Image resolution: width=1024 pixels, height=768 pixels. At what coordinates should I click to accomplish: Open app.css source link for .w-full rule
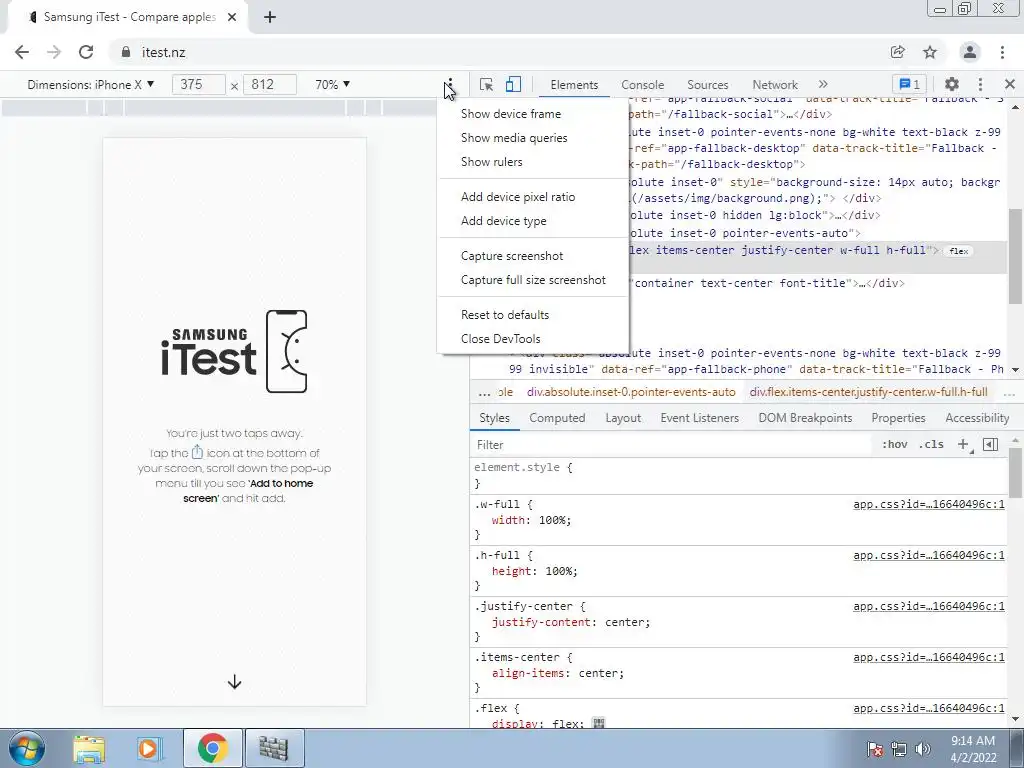(x=929, y=504)
